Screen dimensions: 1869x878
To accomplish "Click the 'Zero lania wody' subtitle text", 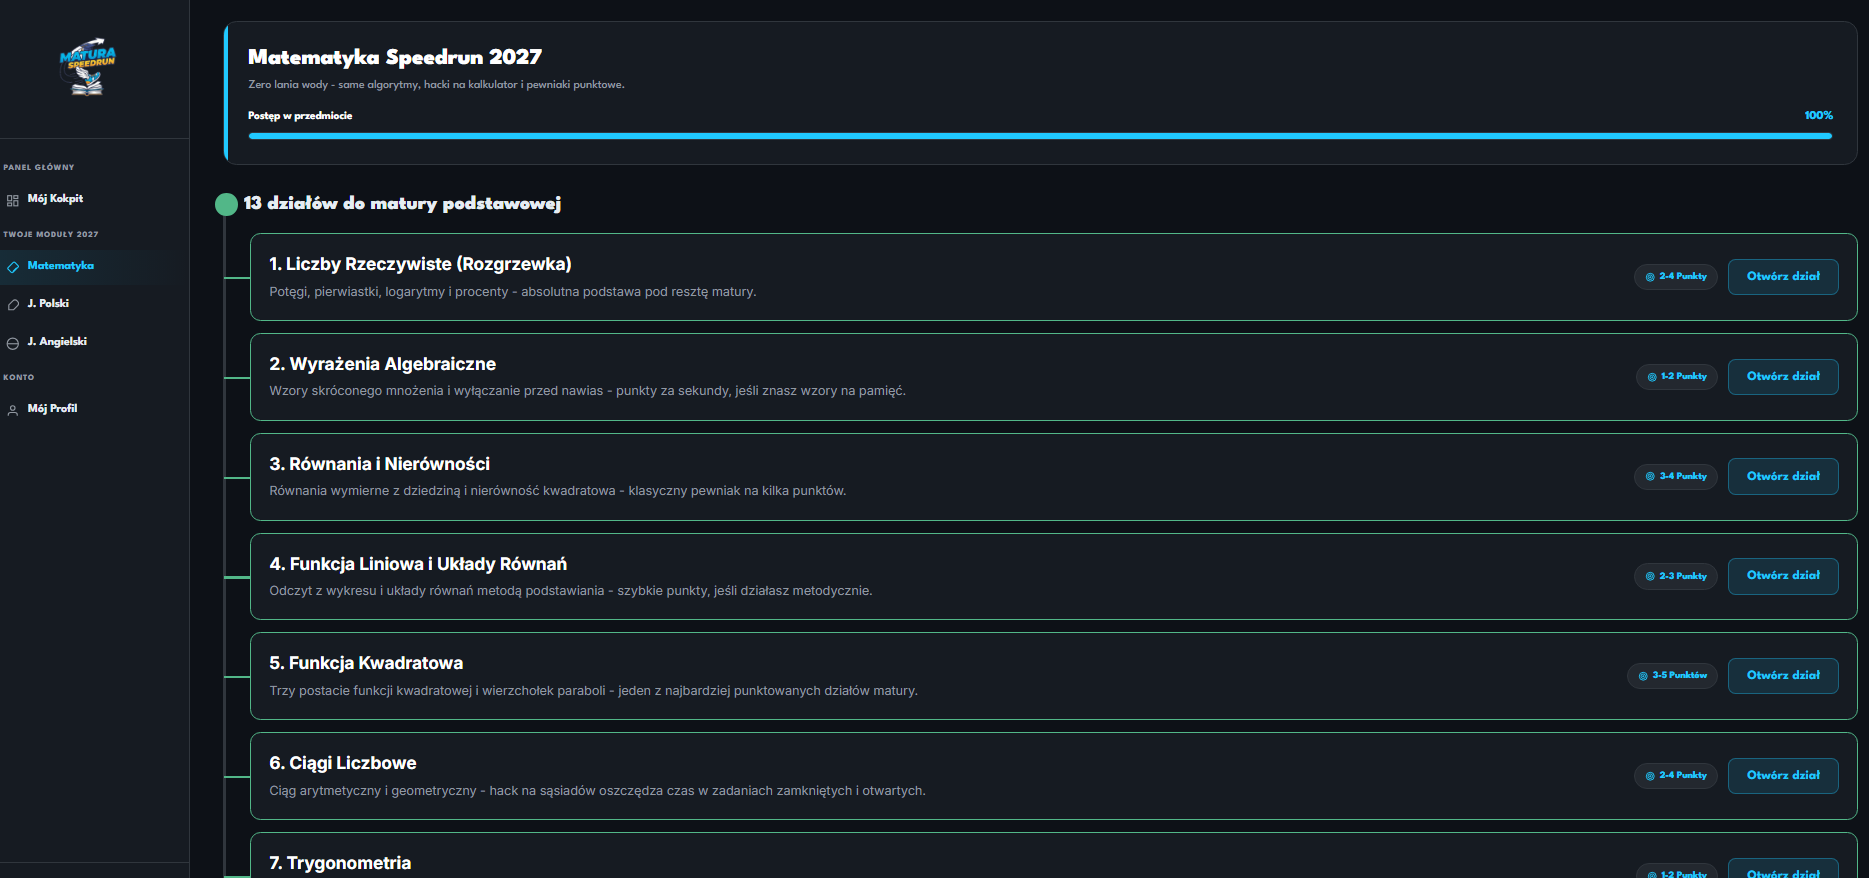I will pos(436,85).
